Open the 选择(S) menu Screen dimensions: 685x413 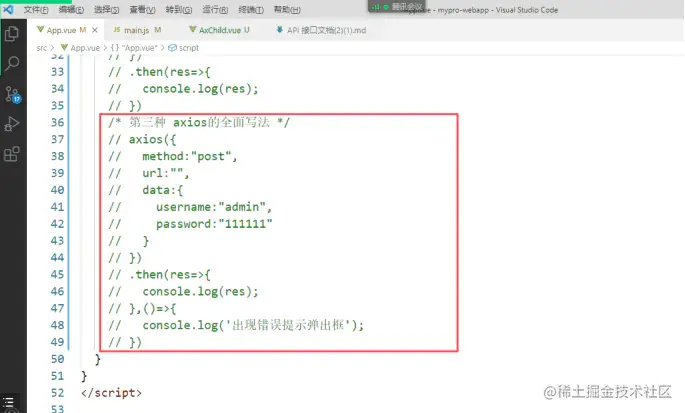tap(106, 10)
